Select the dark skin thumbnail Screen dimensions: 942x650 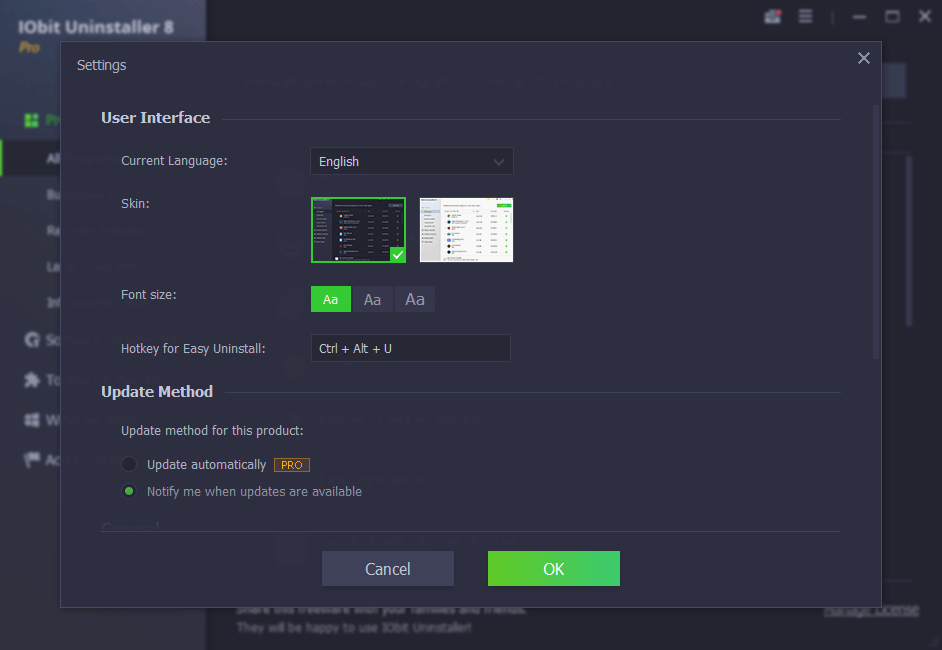click(x=359, y=229)
